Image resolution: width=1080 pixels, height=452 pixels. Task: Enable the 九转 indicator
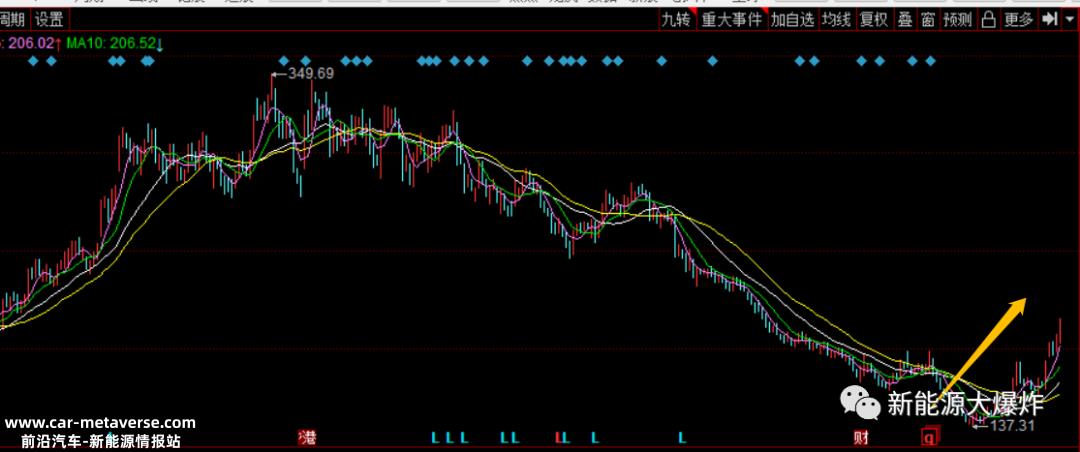click(x=676, y=20)
